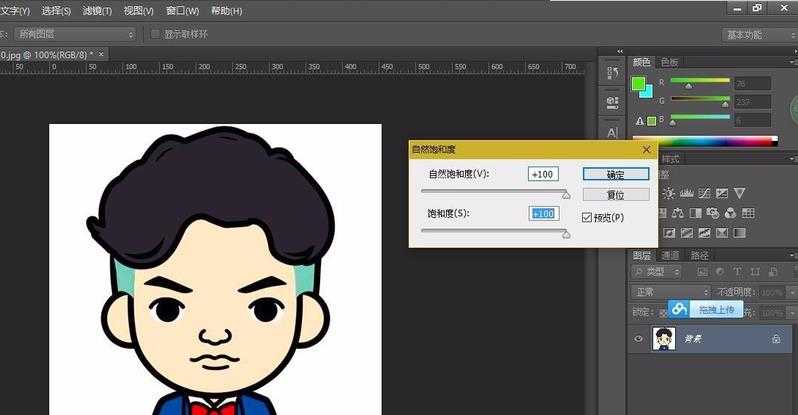
Task: Click the 确定 button in Vibrance dialog
Action: pyautogui.click(x=615, y=174)
